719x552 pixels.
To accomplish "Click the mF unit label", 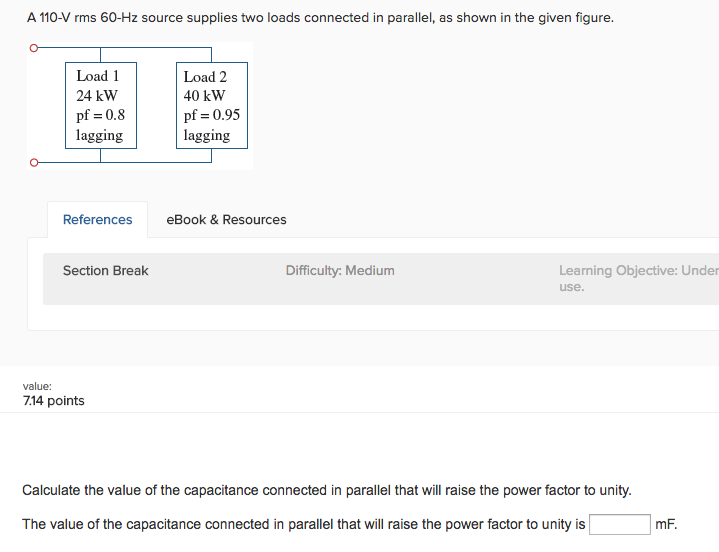I will [665, 525].
